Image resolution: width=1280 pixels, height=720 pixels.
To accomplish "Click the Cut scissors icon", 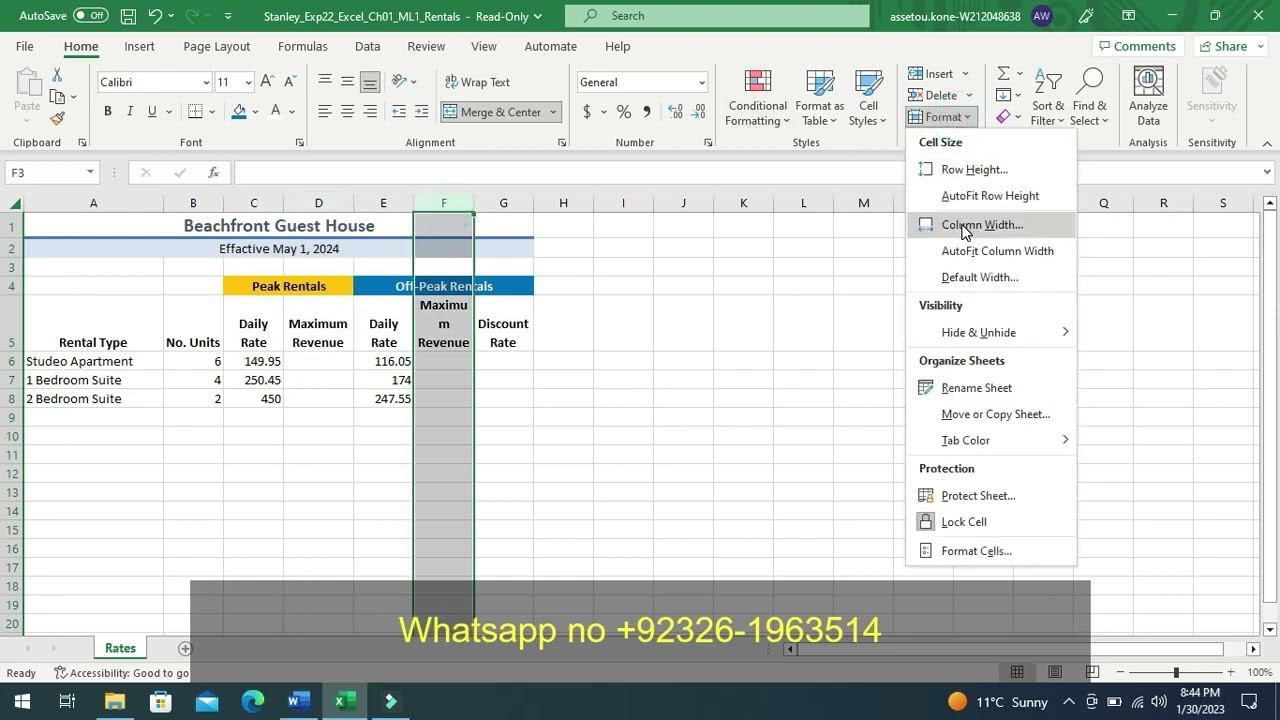I will [57, 76].
